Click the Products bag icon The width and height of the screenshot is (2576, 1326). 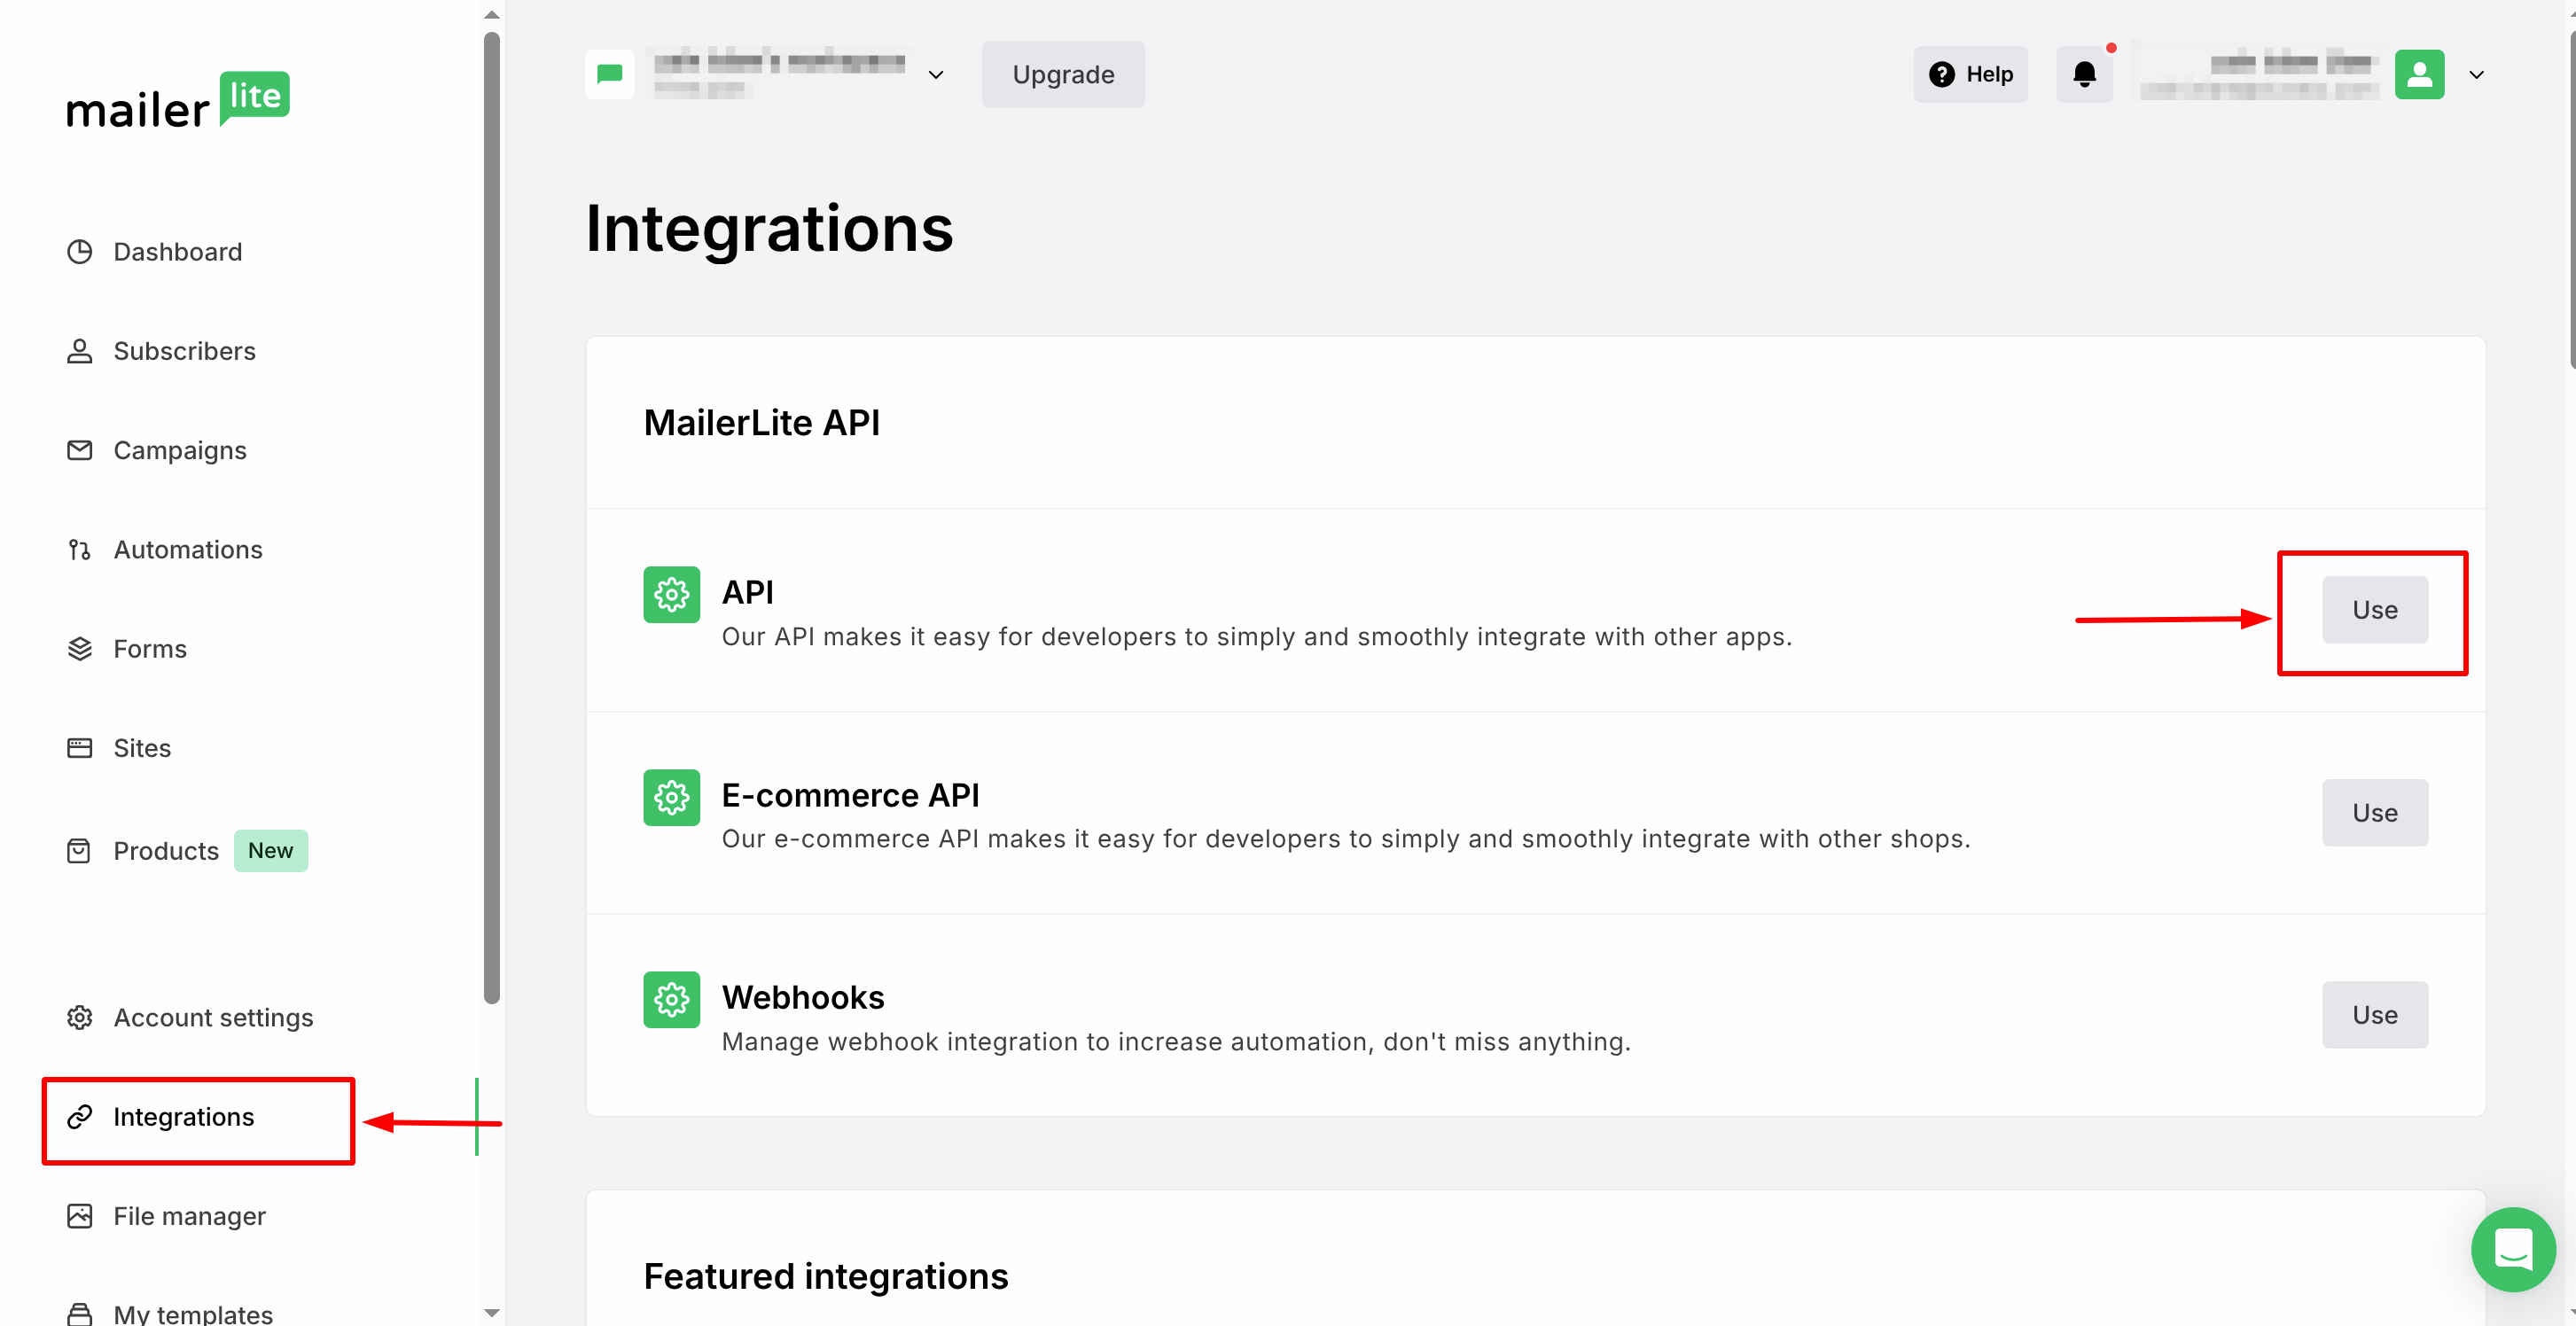tap(80, 851)
